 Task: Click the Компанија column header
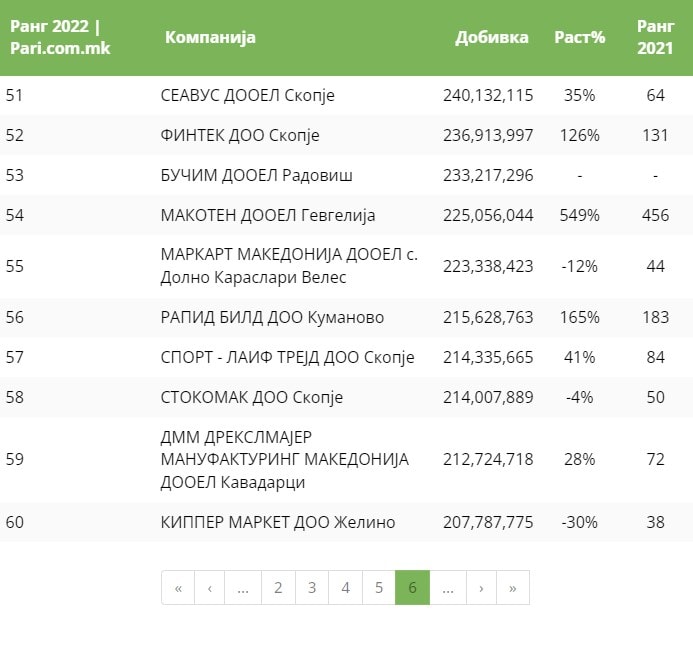click(x=210, y=37)
